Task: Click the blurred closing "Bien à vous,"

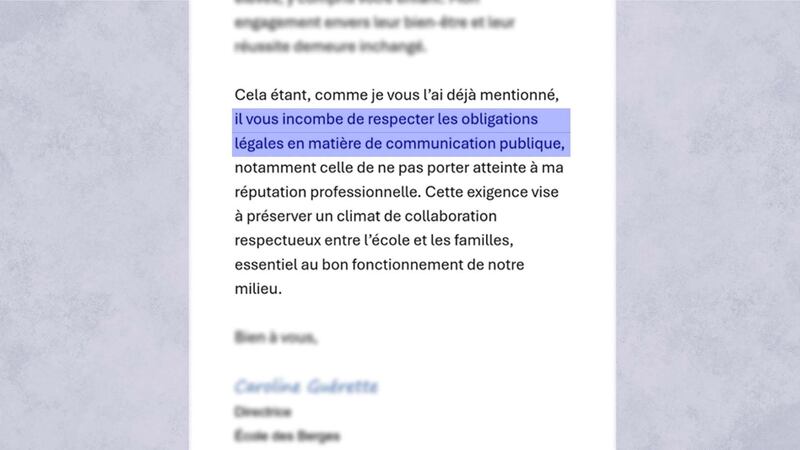Action: (x=276, y=337)
